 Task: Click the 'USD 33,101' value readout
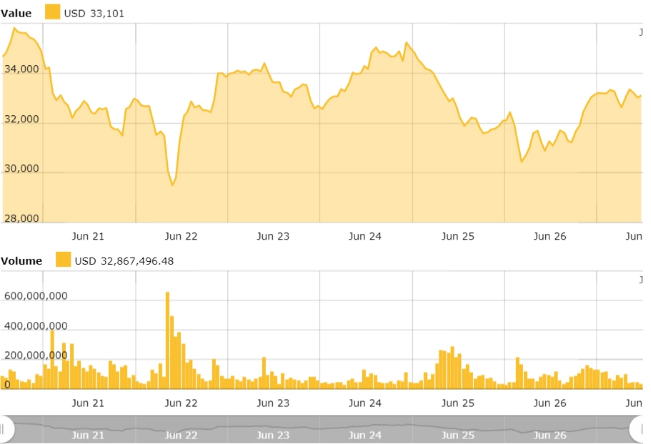94,13
